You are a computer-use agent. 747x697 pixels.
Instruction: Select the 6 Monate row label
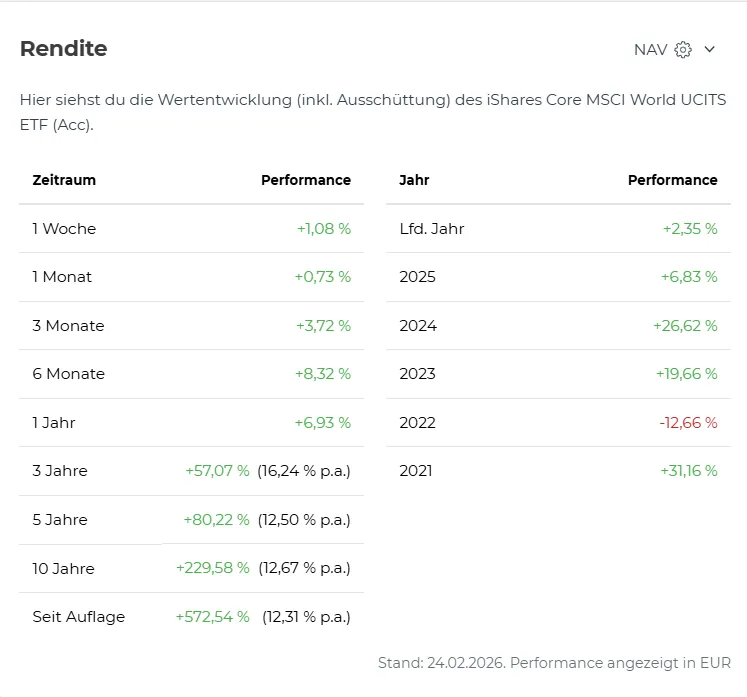coord(68,374)
